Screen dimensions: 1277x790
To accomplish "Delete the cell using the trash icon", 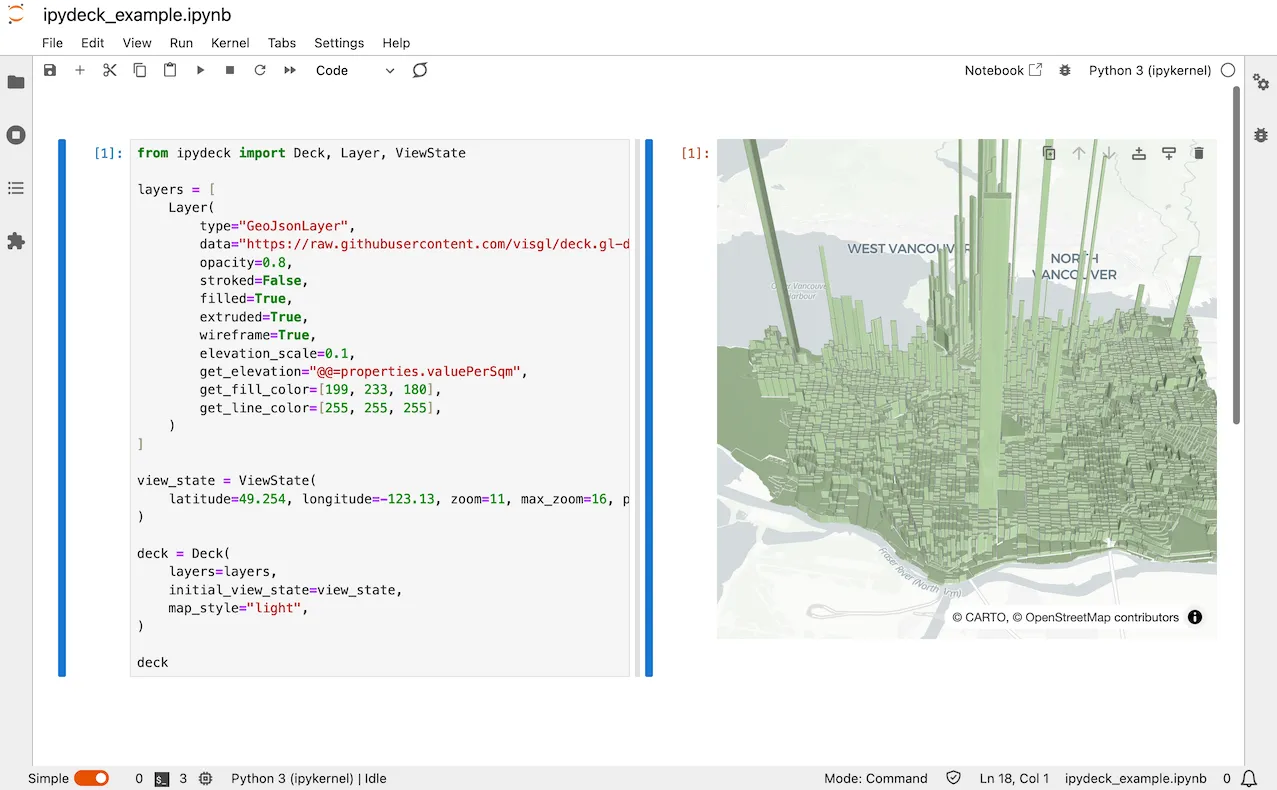I will (x=1199, y=153).
